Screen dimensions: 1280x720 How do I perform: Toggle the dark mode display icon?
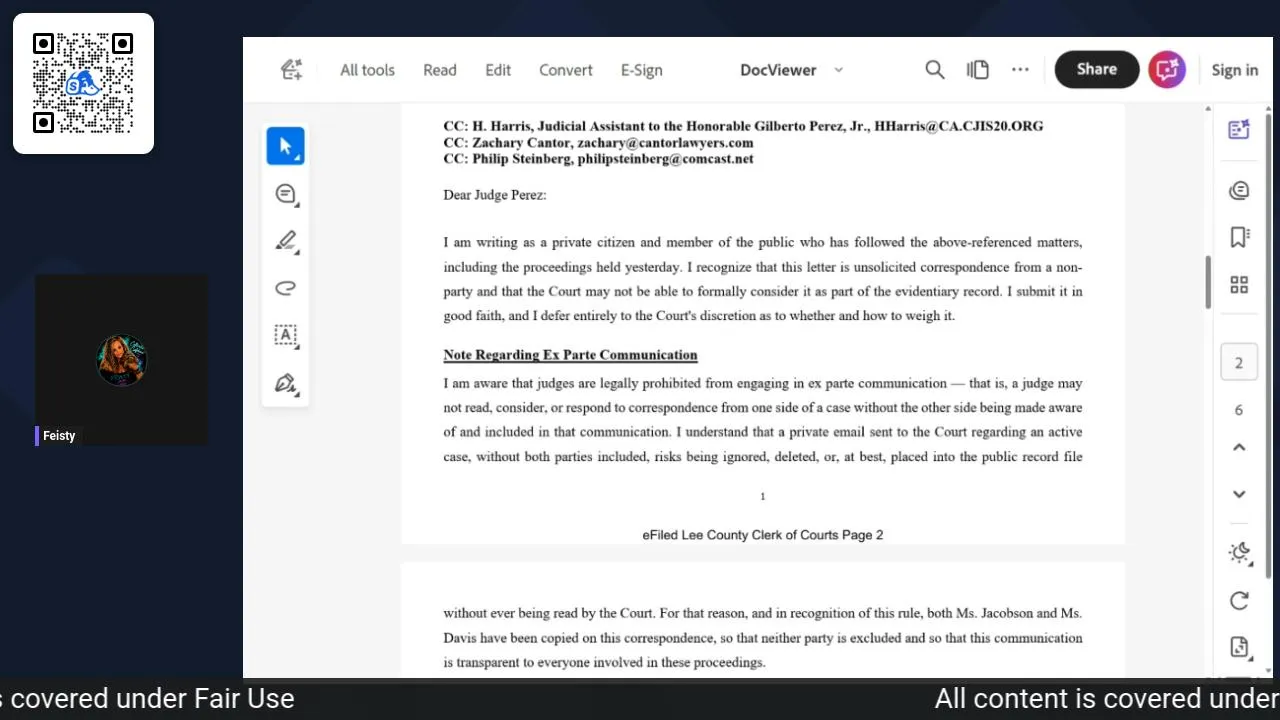point(1240,553)
